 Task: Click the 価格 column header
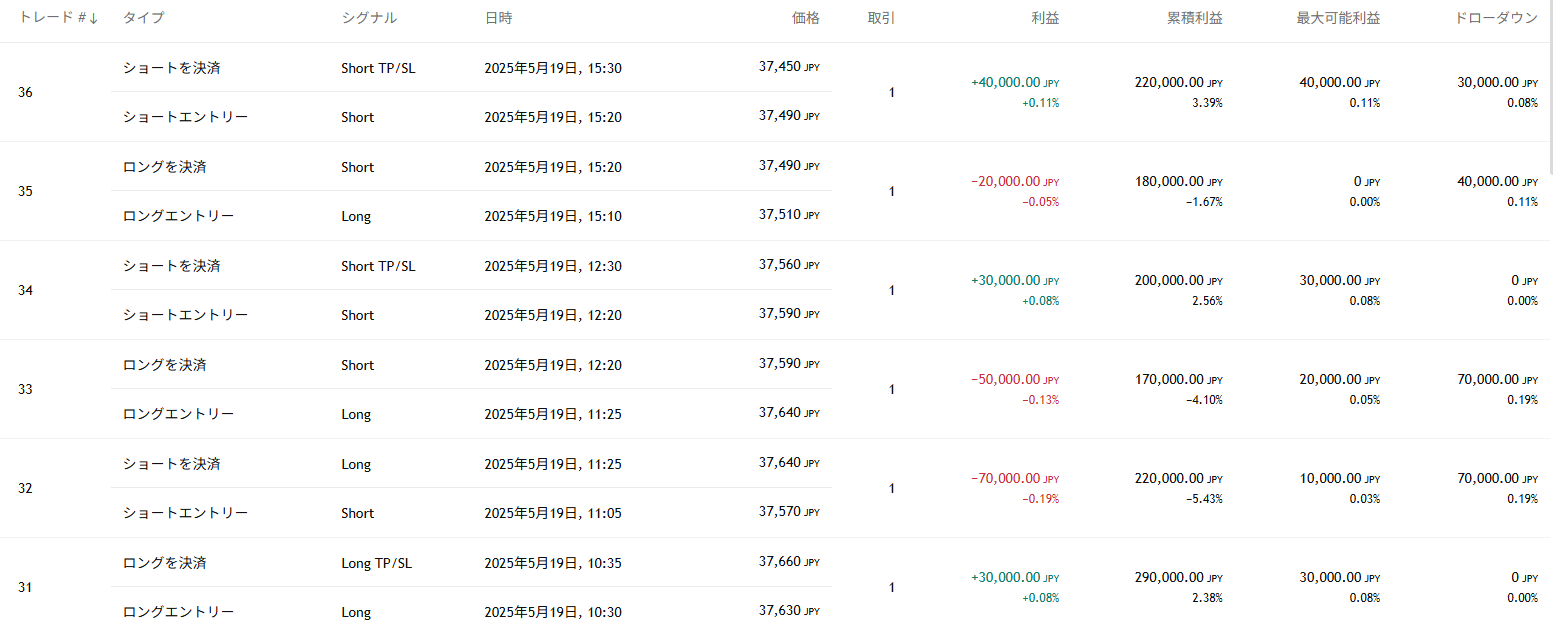coord(805,18)
